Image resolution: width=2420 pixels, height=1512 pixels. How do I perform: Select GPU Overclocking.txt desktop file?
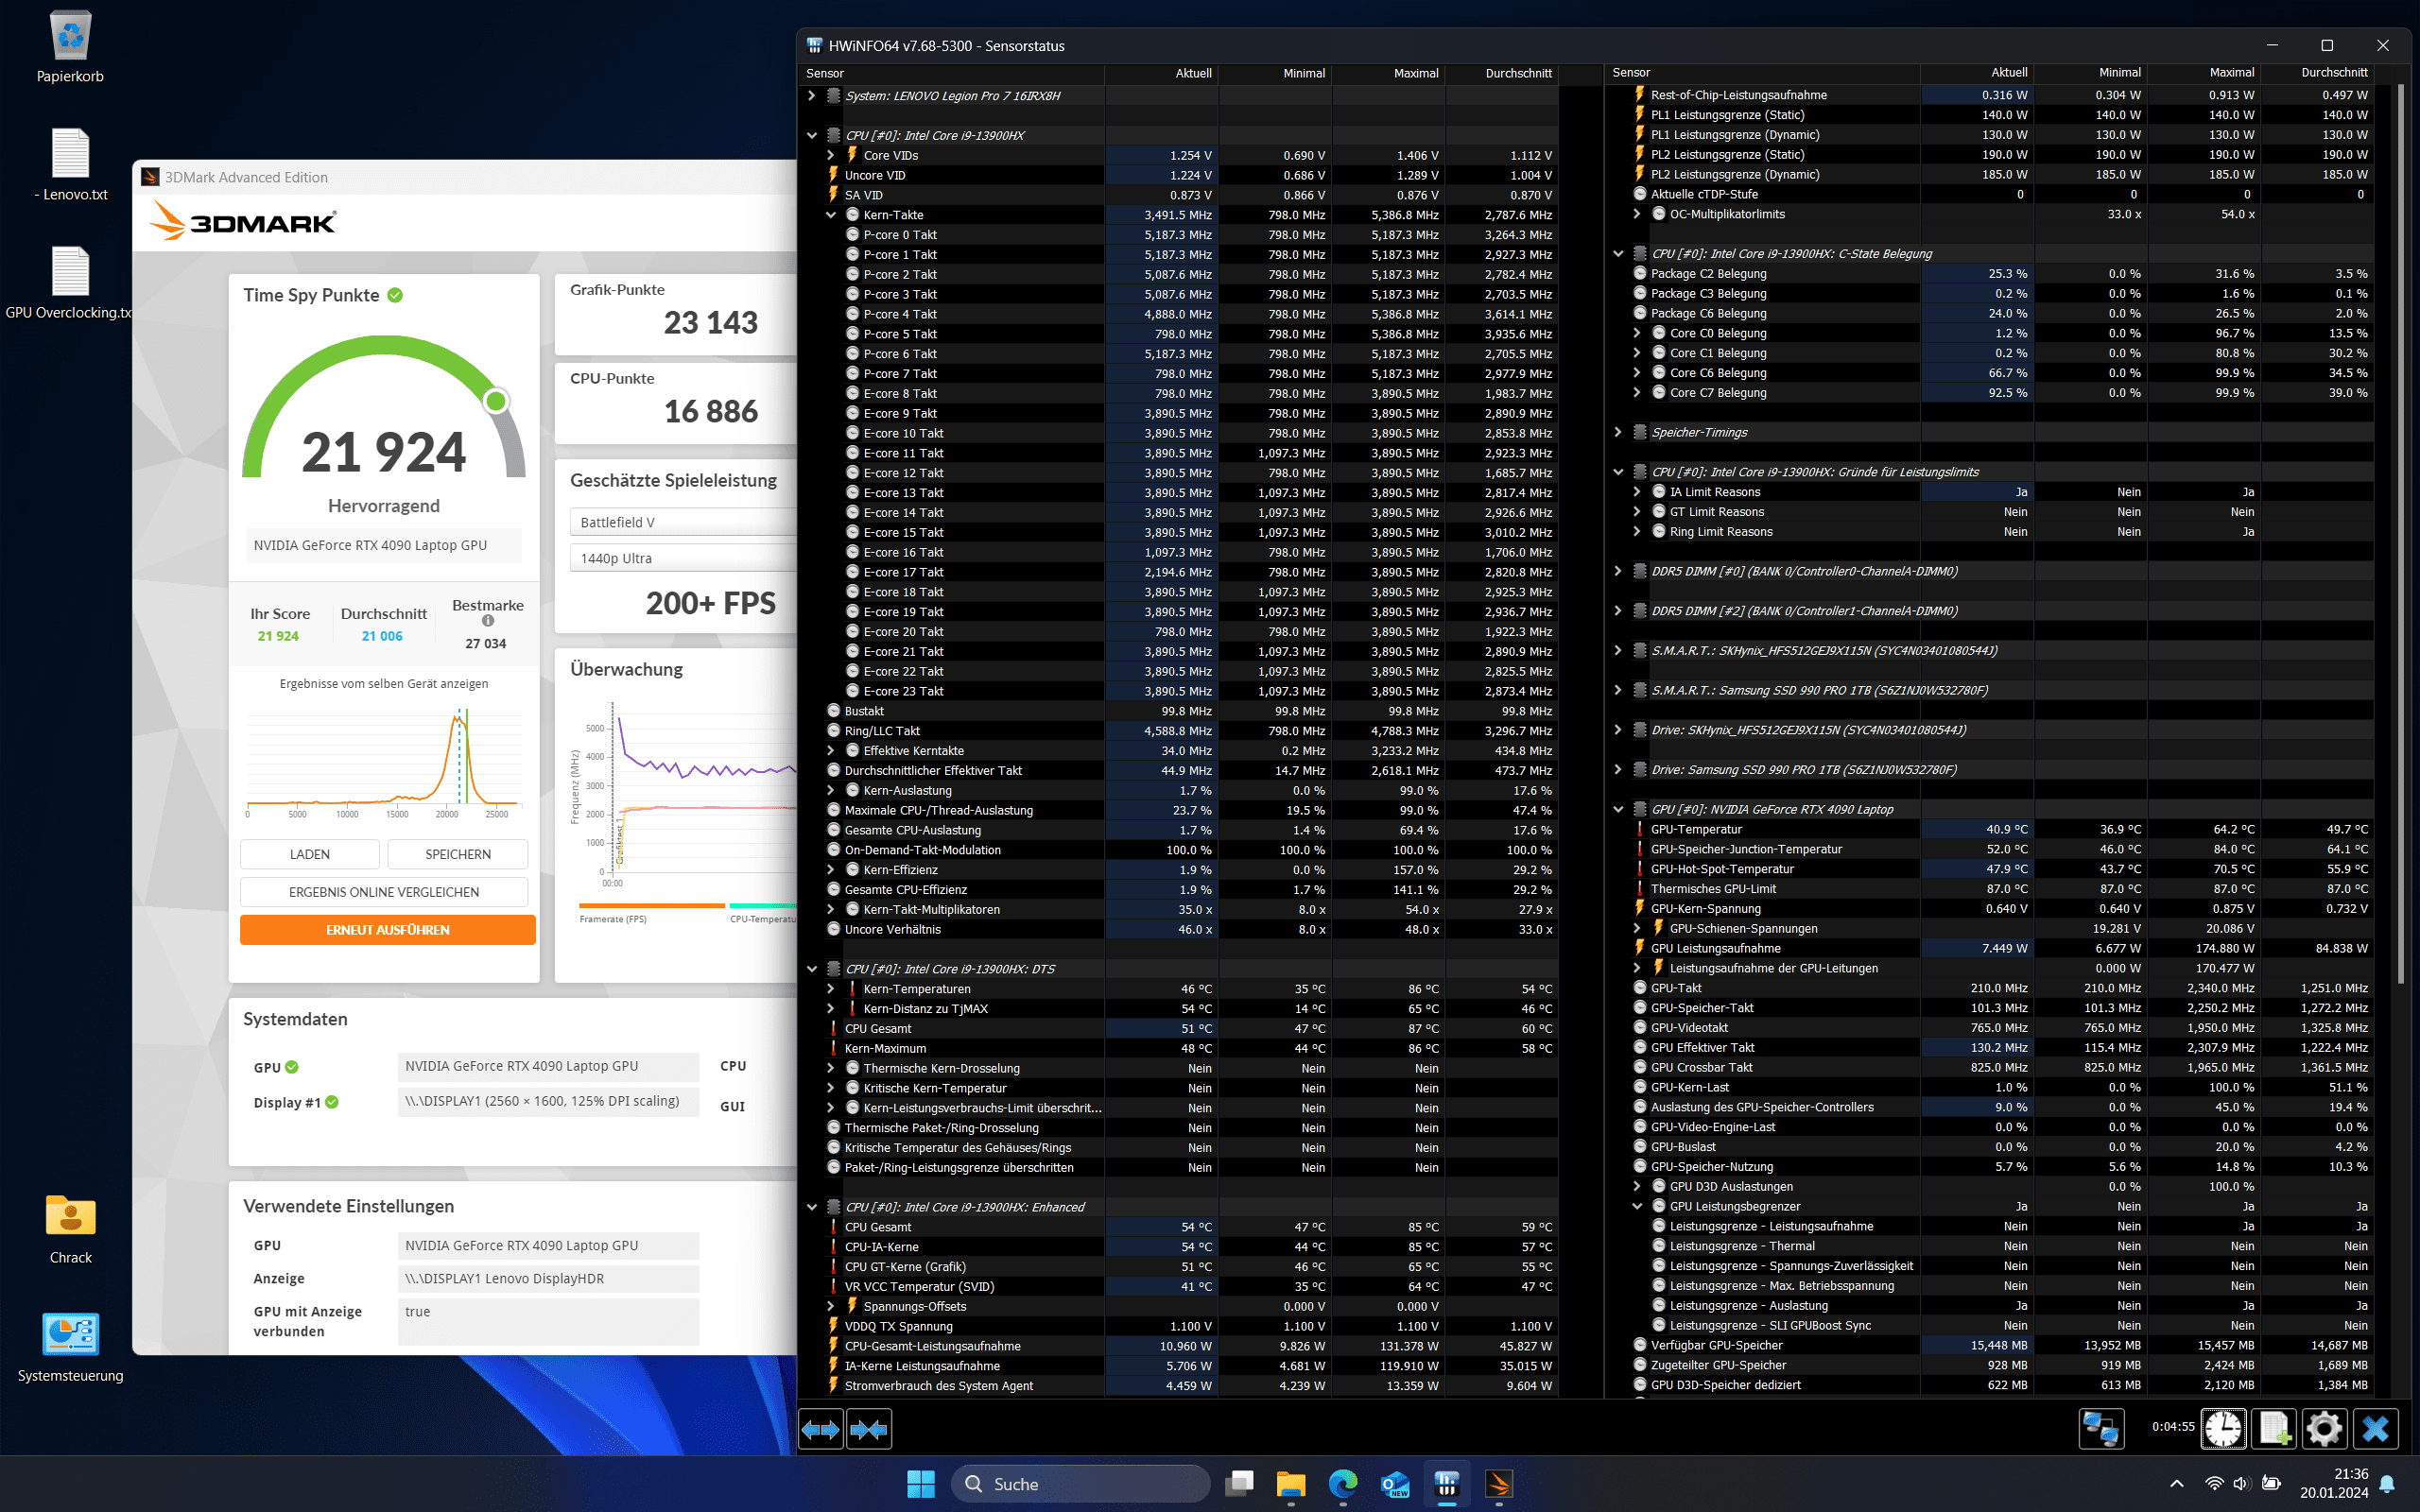pos(68,284)
